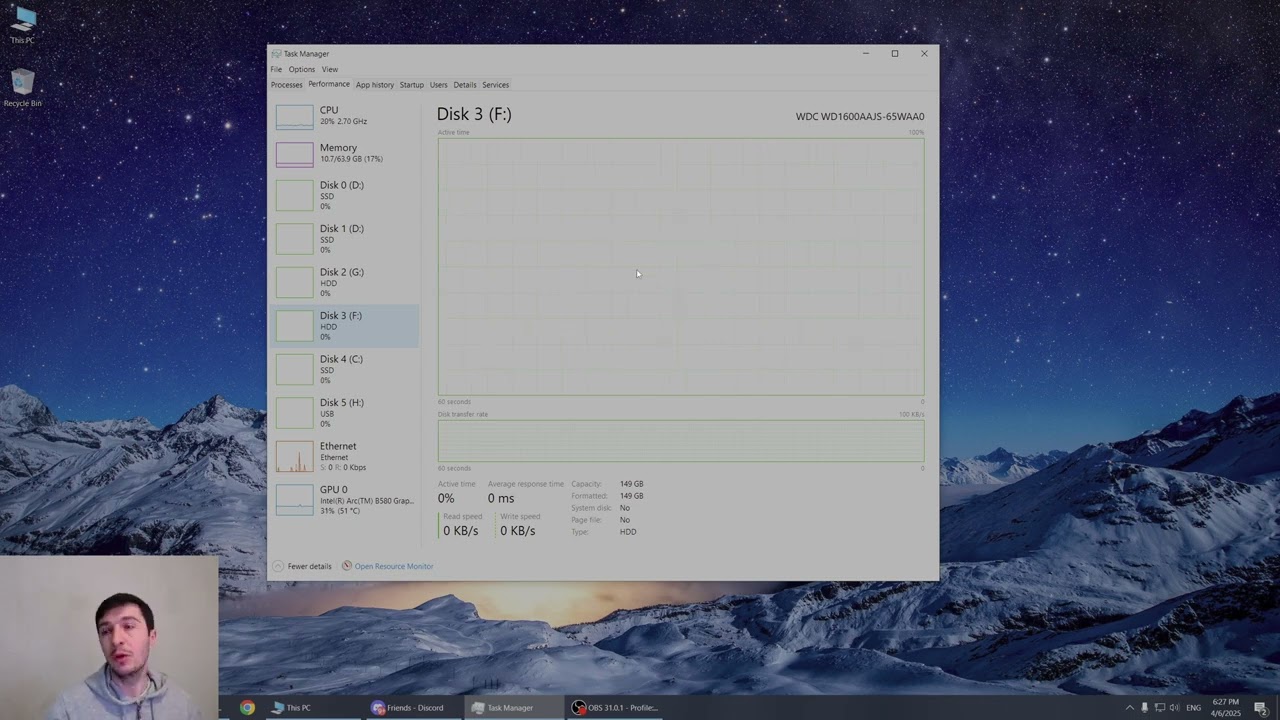
Task: Click the microphone tray icon
Action: [x=1145, y=708]
